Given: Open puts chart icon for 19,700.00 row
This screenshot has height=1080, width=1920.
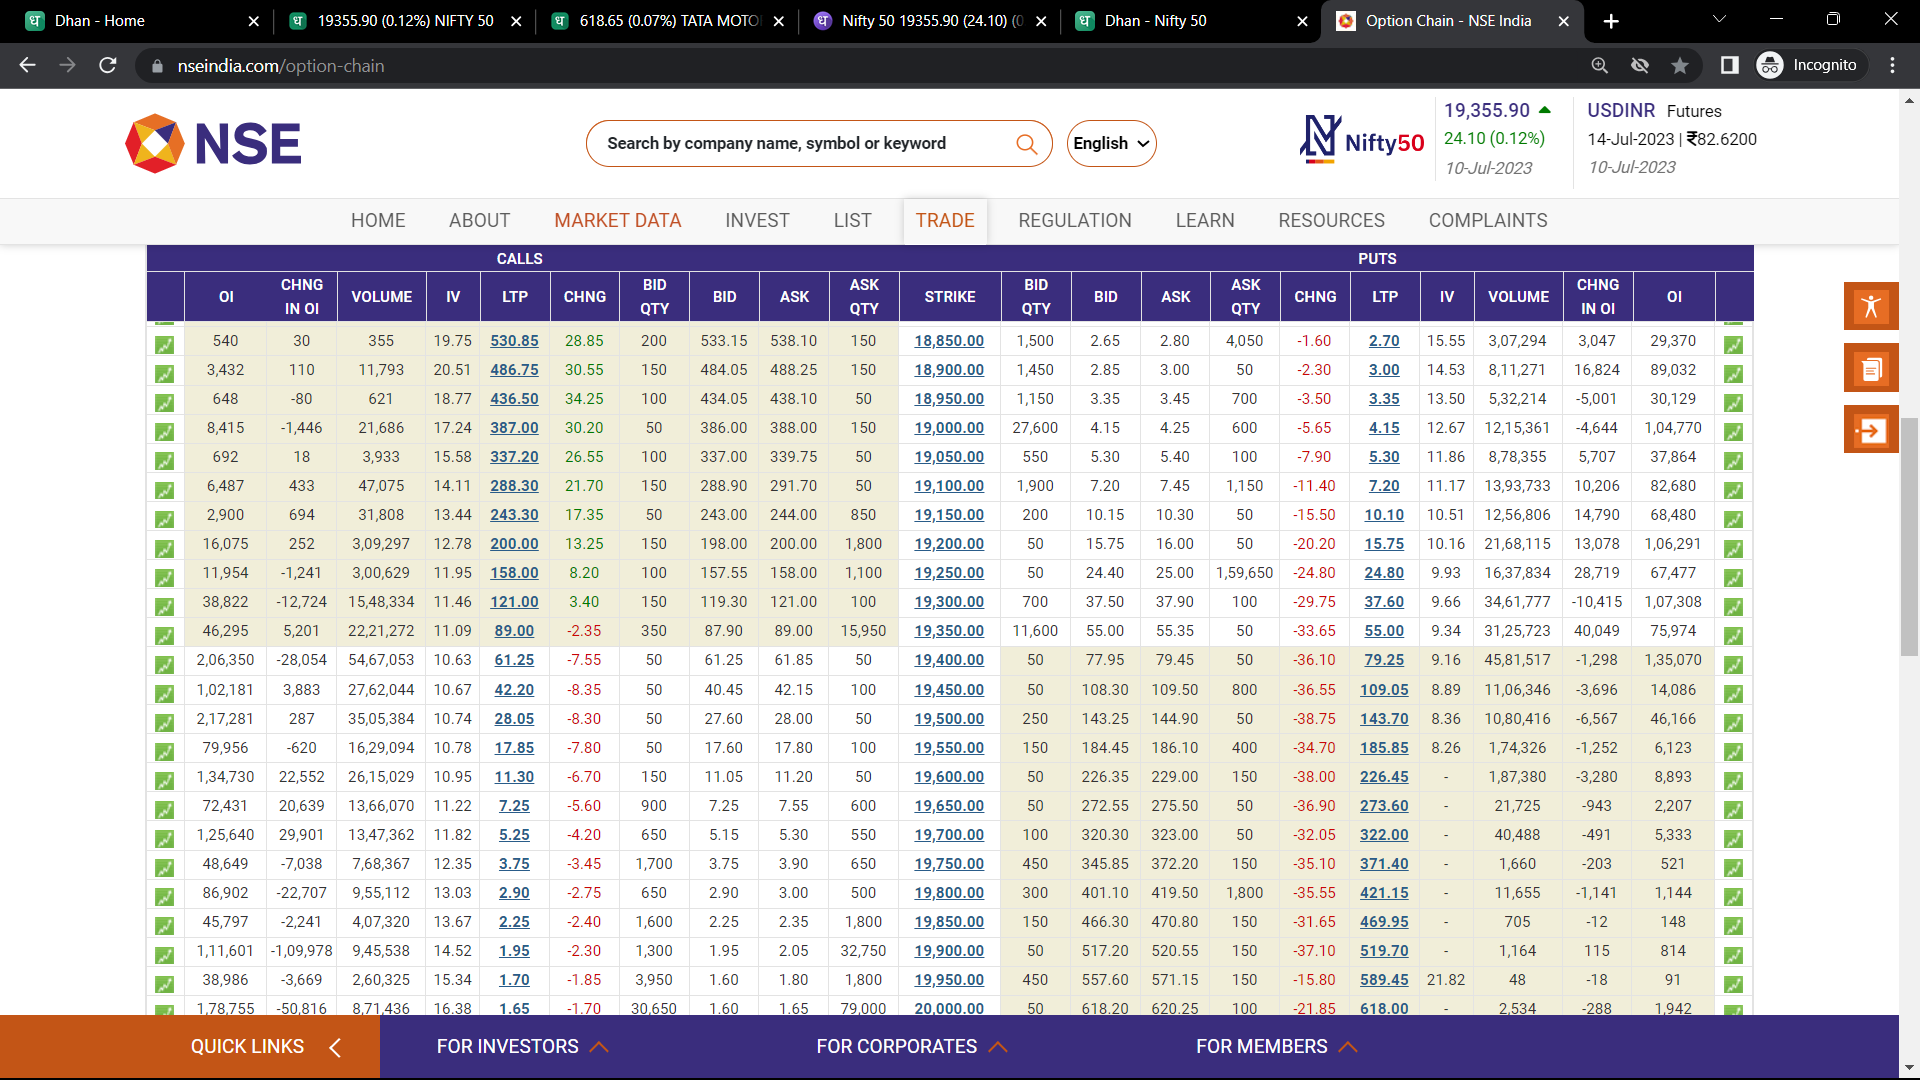Looking at the screenshot, I should tap(1734, 839).
